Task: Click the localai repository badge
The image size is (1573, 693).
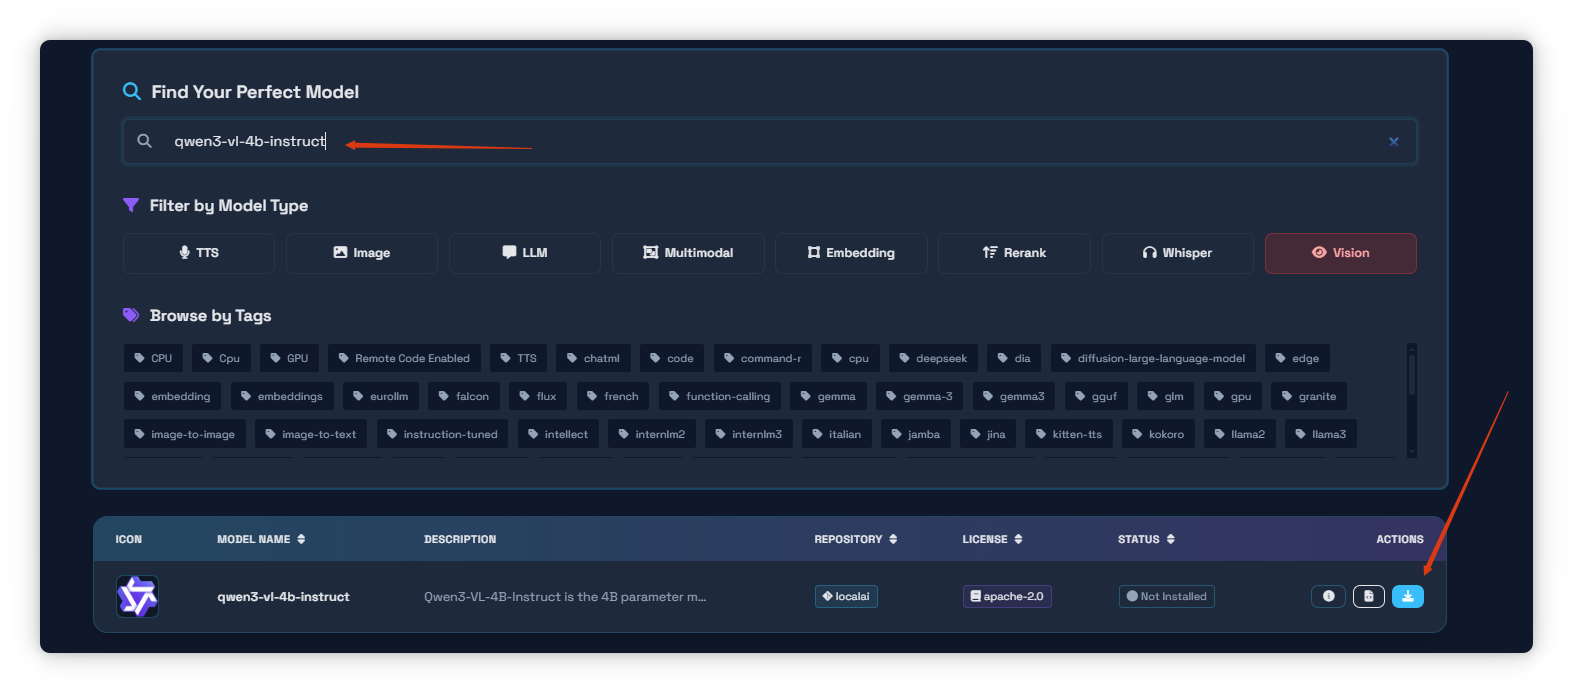Action: (x=846, y=596)
